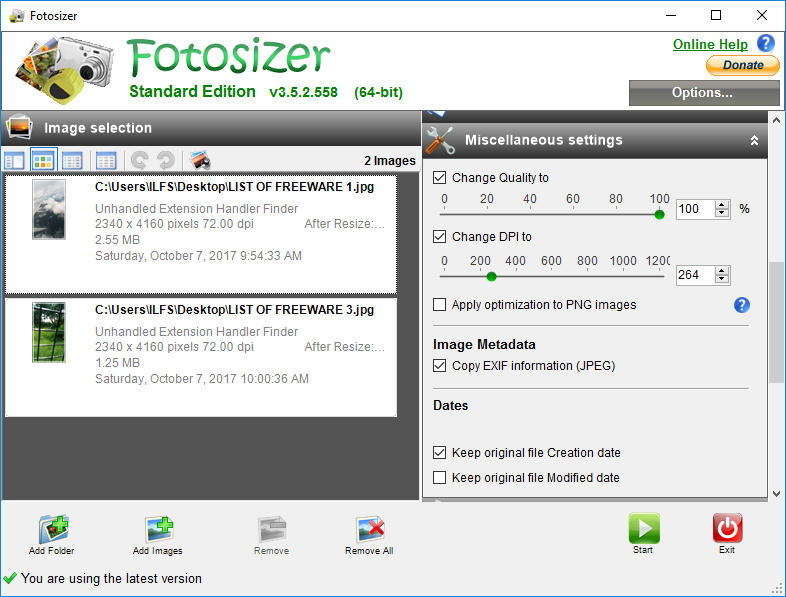Viewport: 786px width, 597px height.
Task: Click the 1.25 MB file size text
Action: [x=117, y=362]
